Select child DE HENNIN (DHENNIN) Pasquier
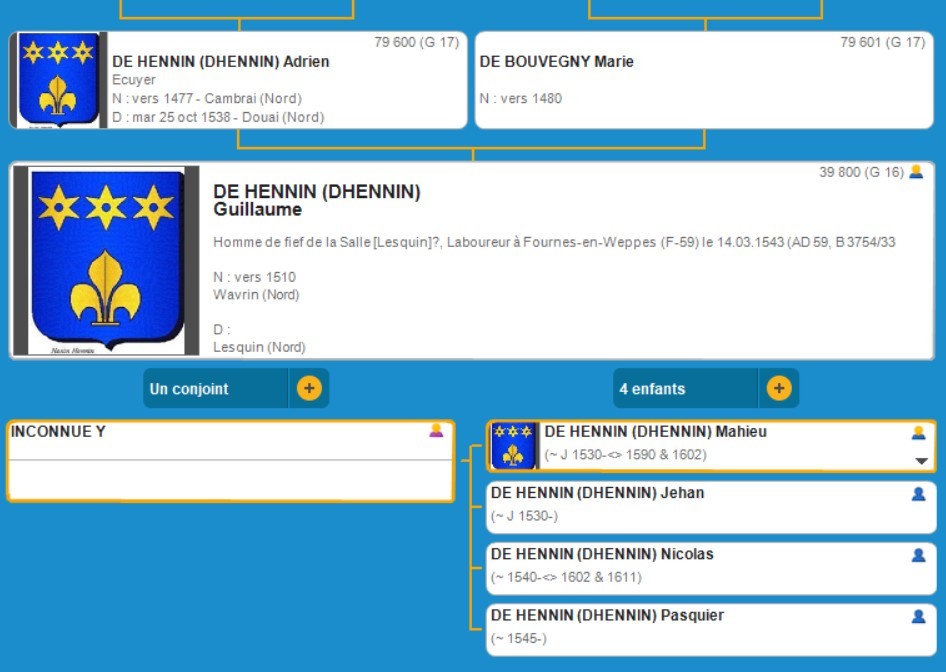The height and width of the screenshot is (672, 946). pyautogui.click(x=607, y=615)
